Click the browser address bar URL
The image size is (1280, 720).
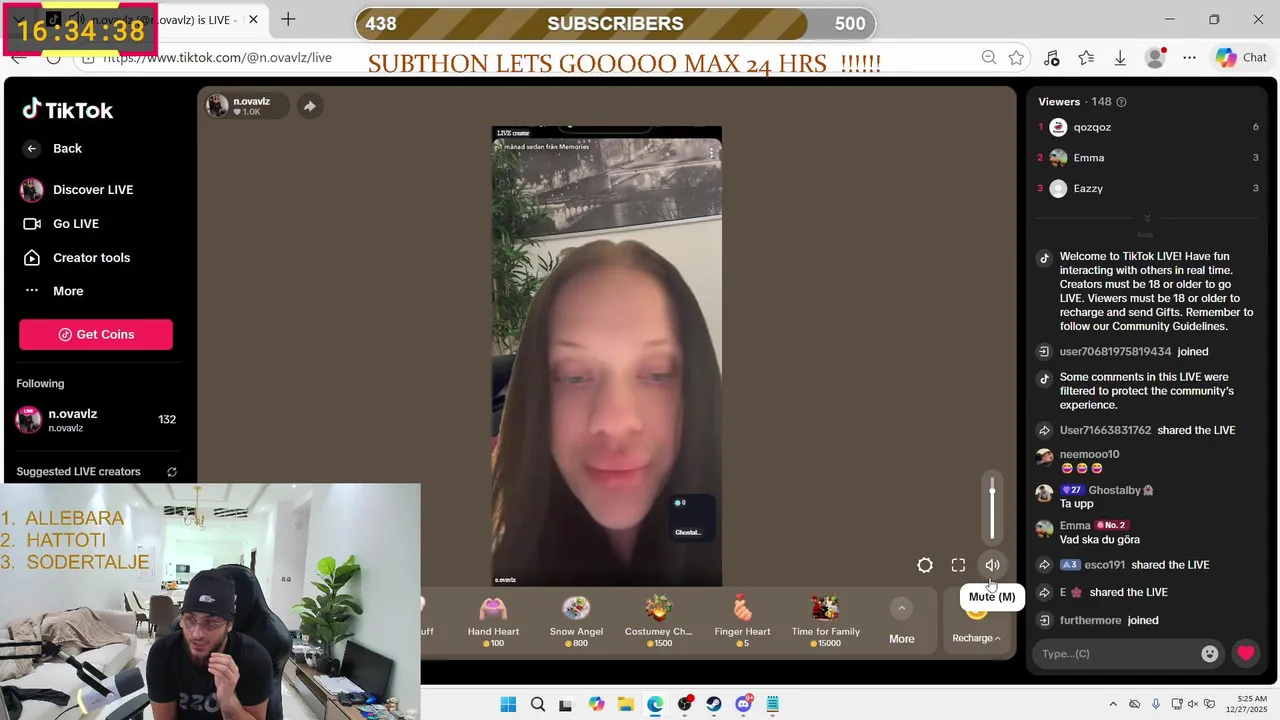(217, 58)
